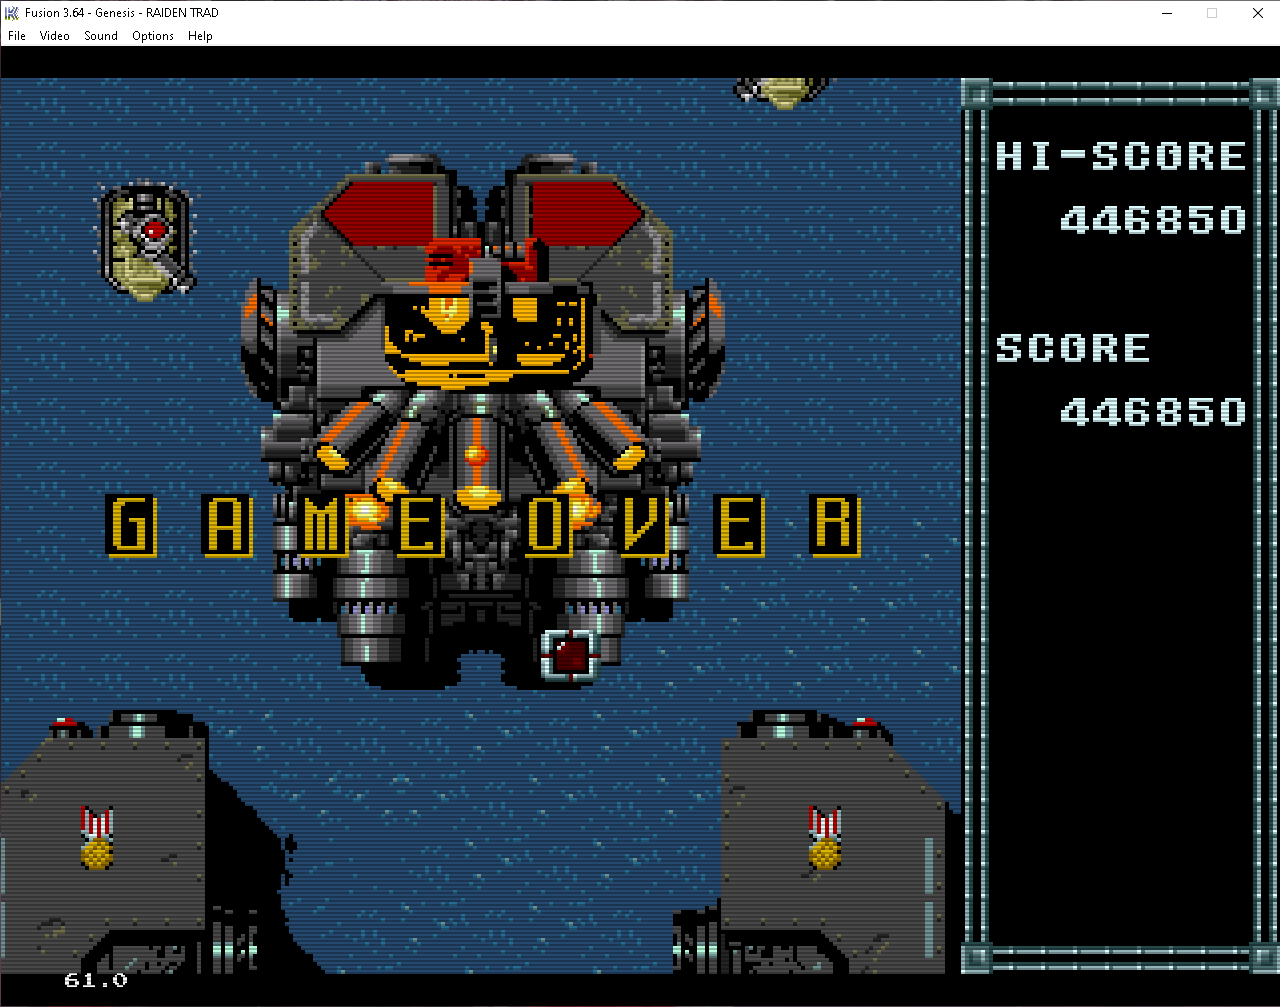Minimize the Fusion emulator window
Image resolution: width=1280 pixels, height=1007 pixels.
(1166, 13)
